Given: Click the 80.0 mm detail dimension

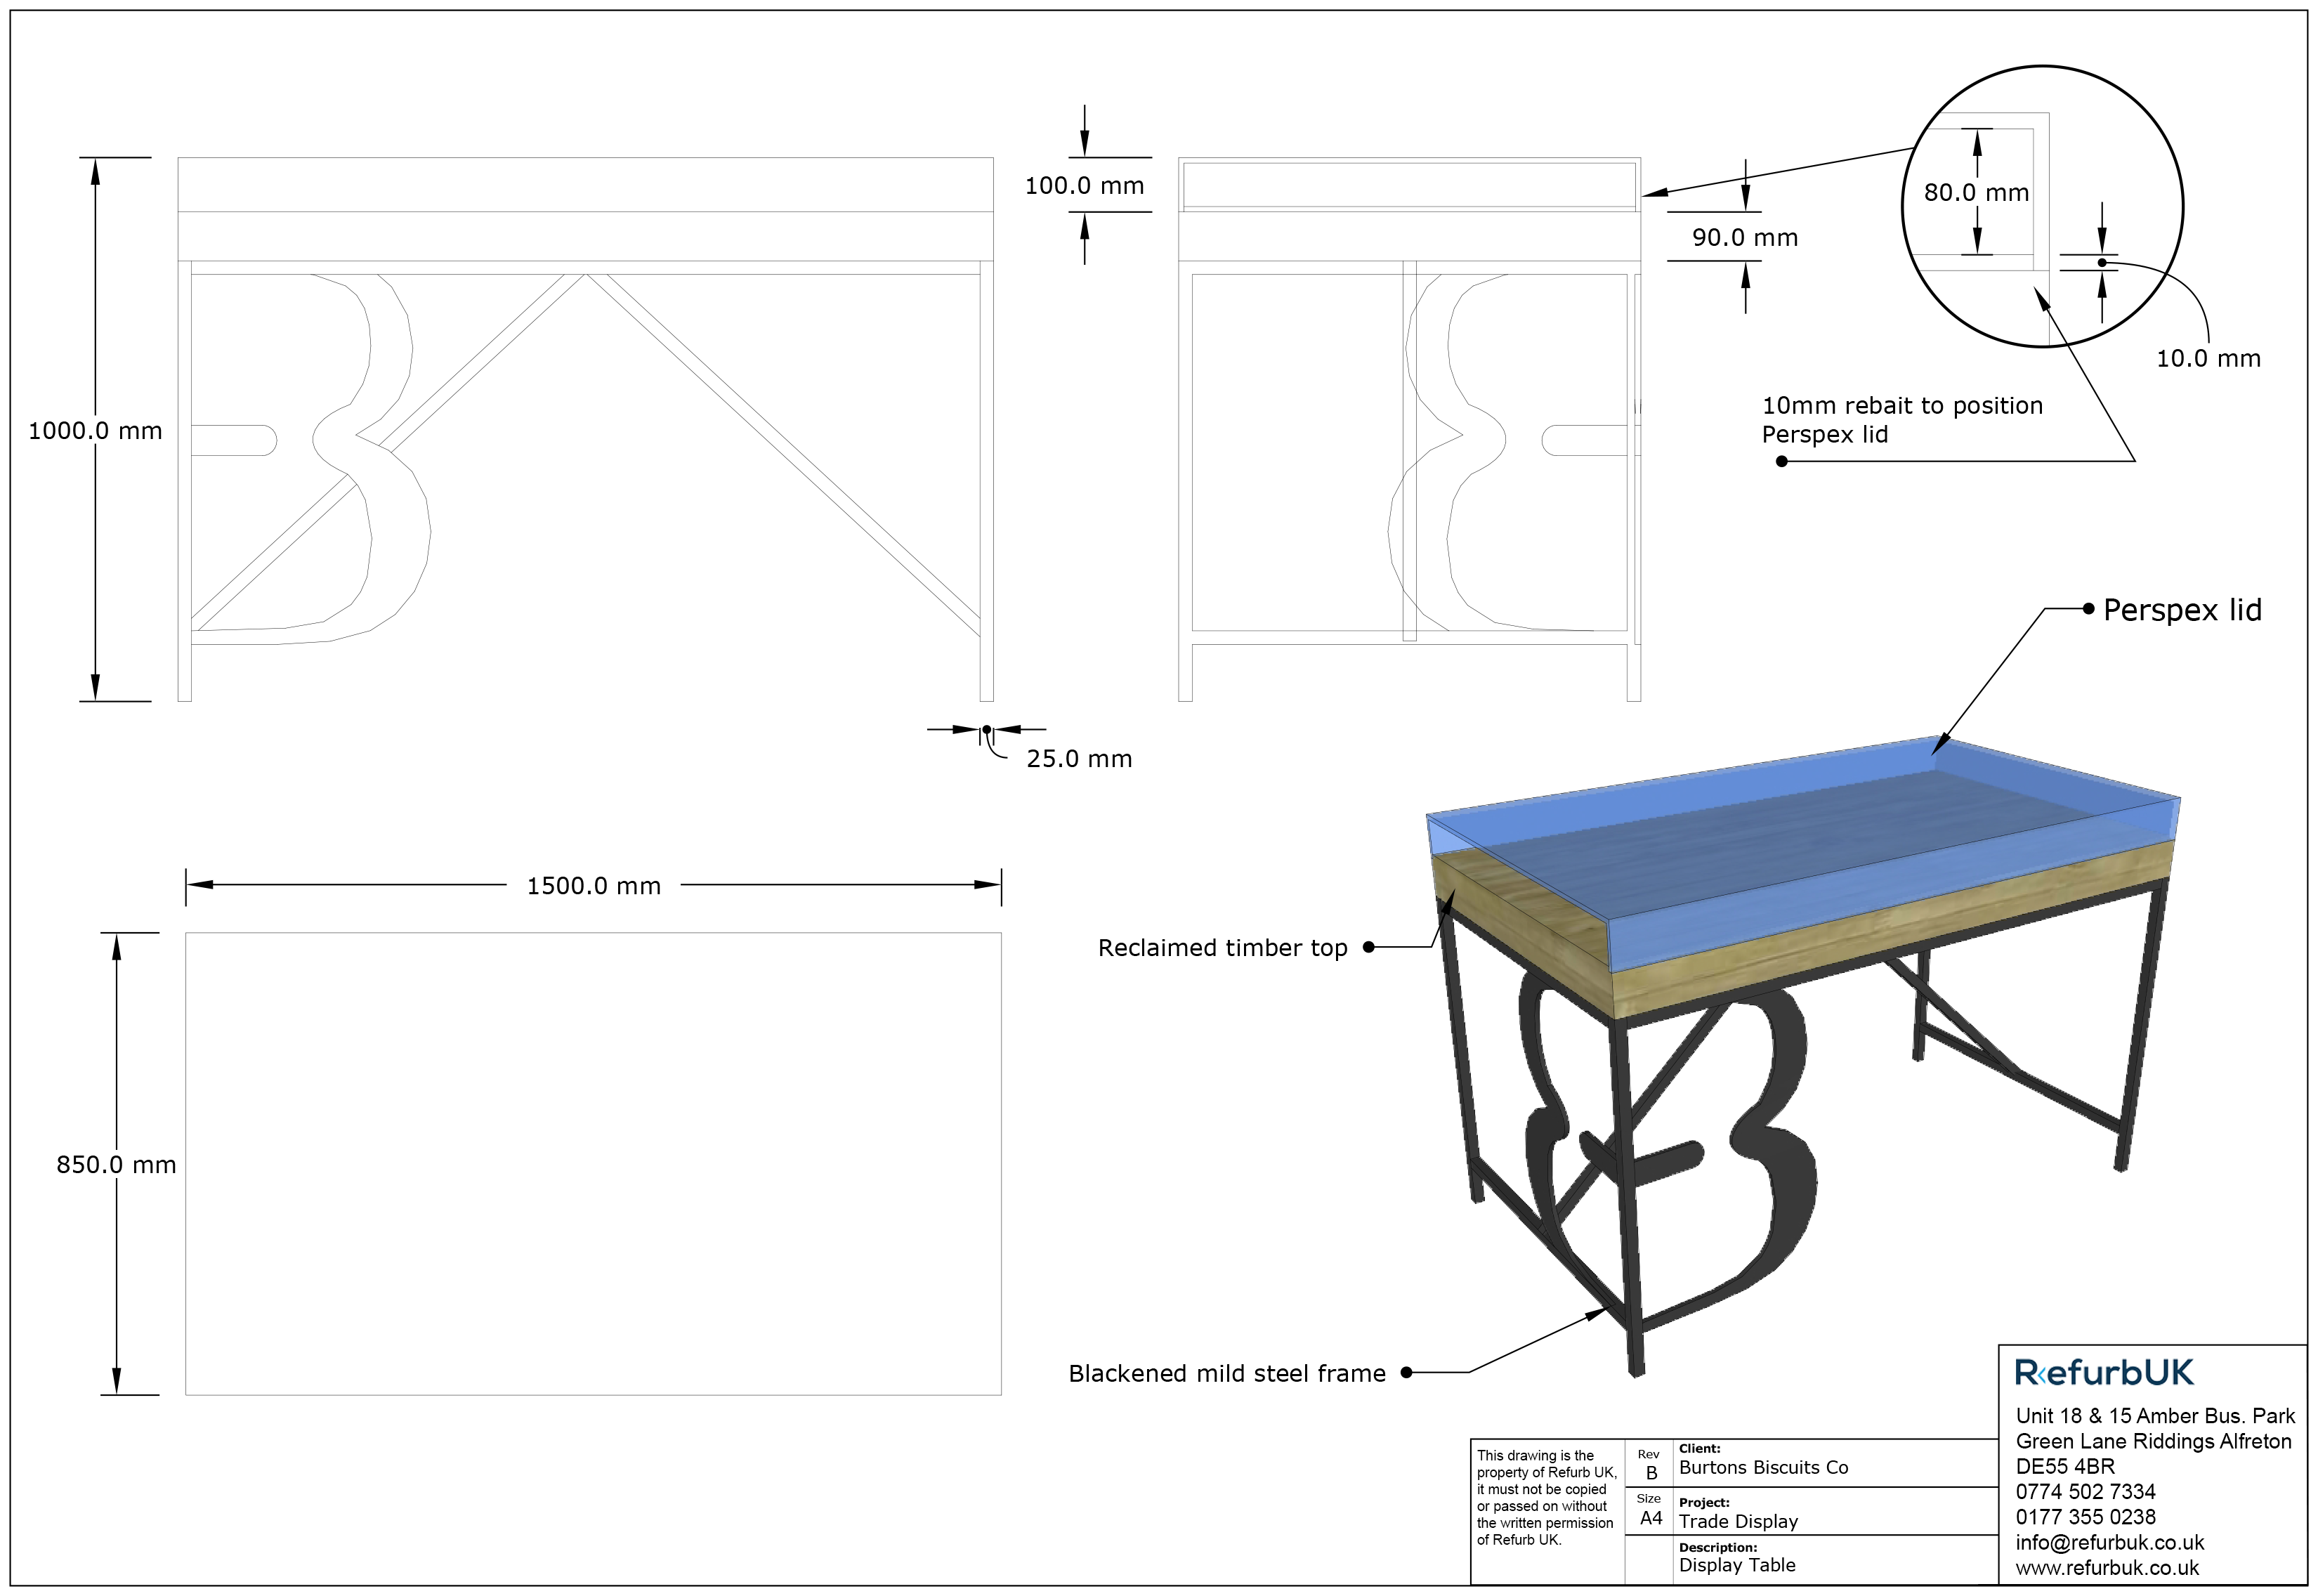Looking at the screenshot, I should pyautogui.click(x=1976, y=193).
